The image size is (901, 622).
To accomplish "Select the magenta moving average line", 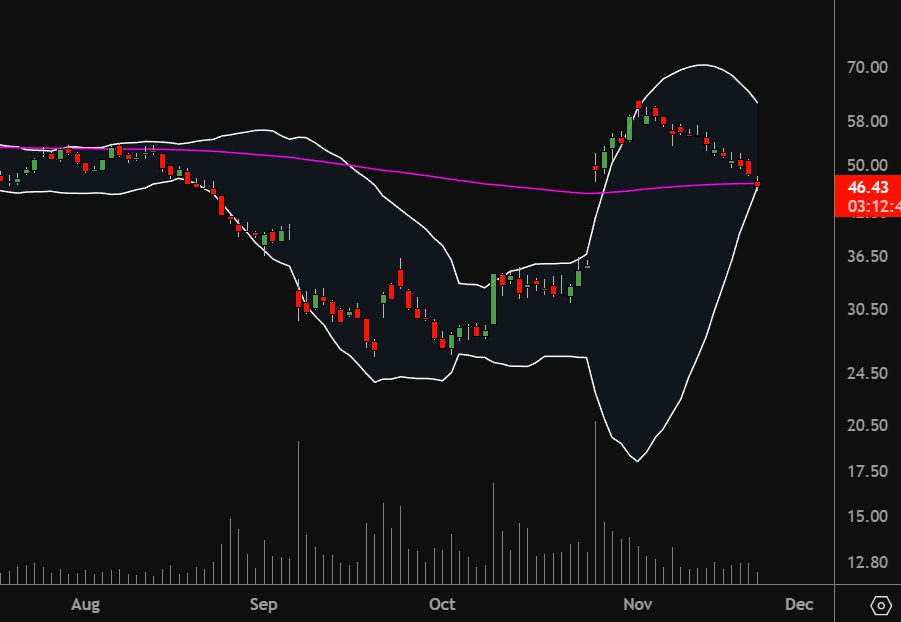I will pos(400,171).
